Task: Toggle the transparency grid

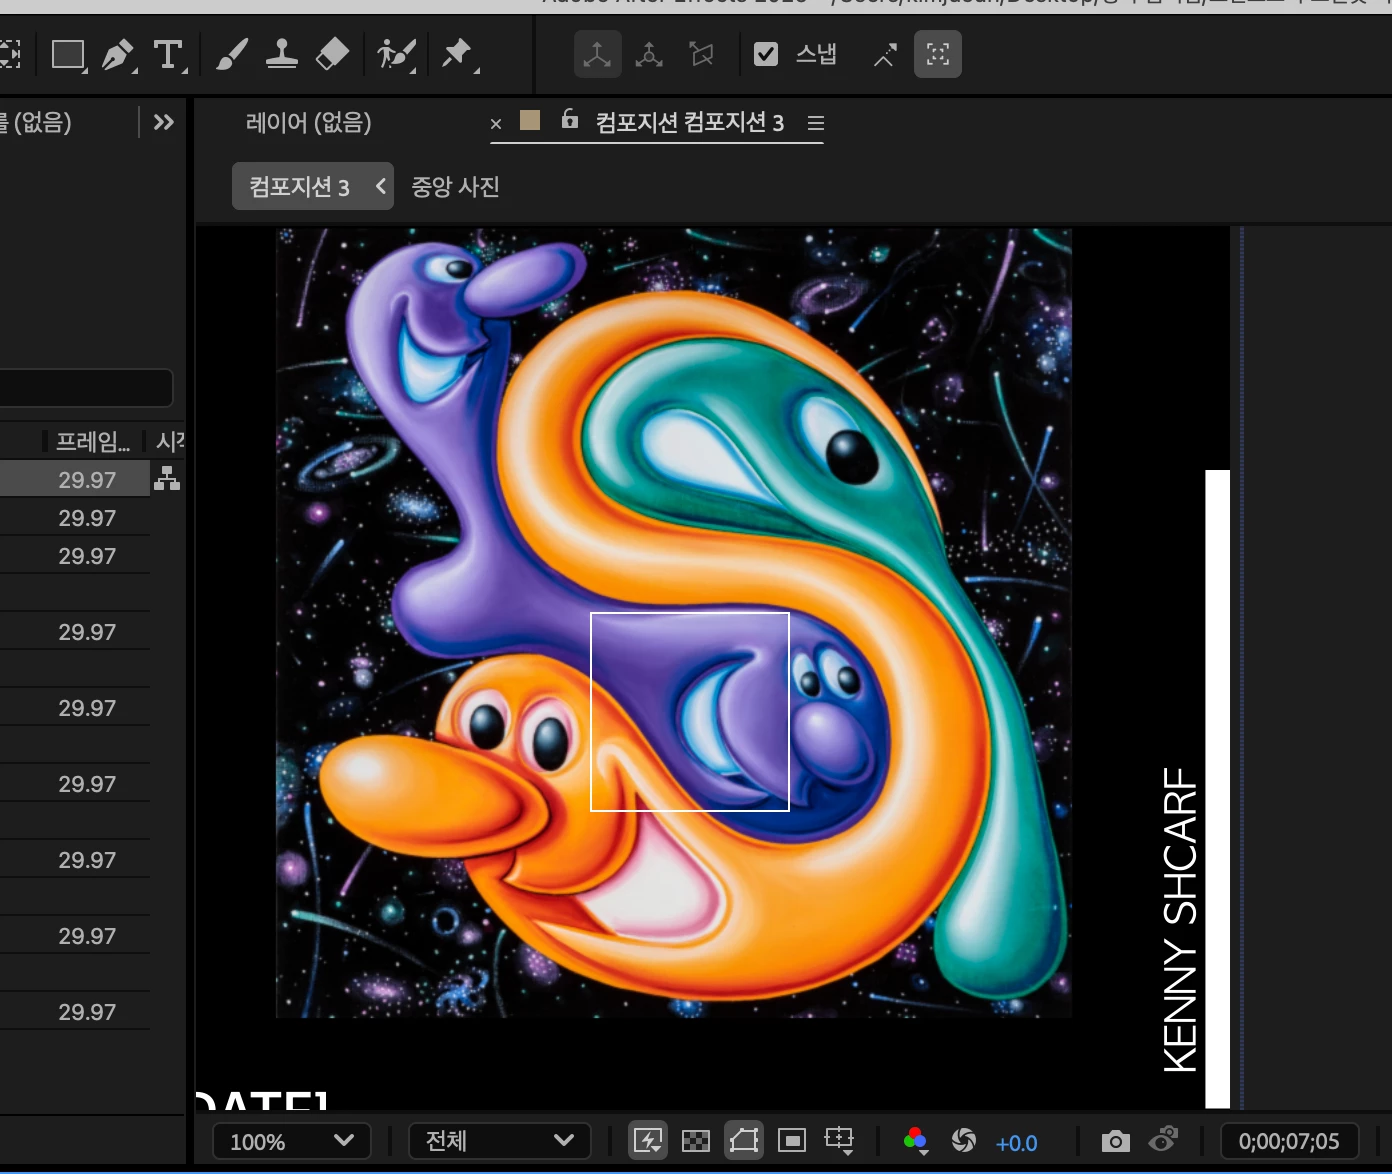Action: coord(695,1141)
